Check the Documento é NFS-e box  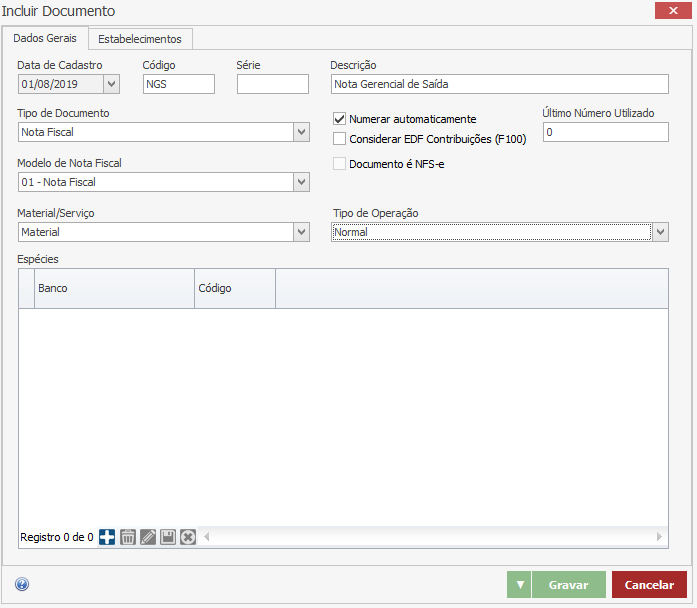tap(340, 164)
